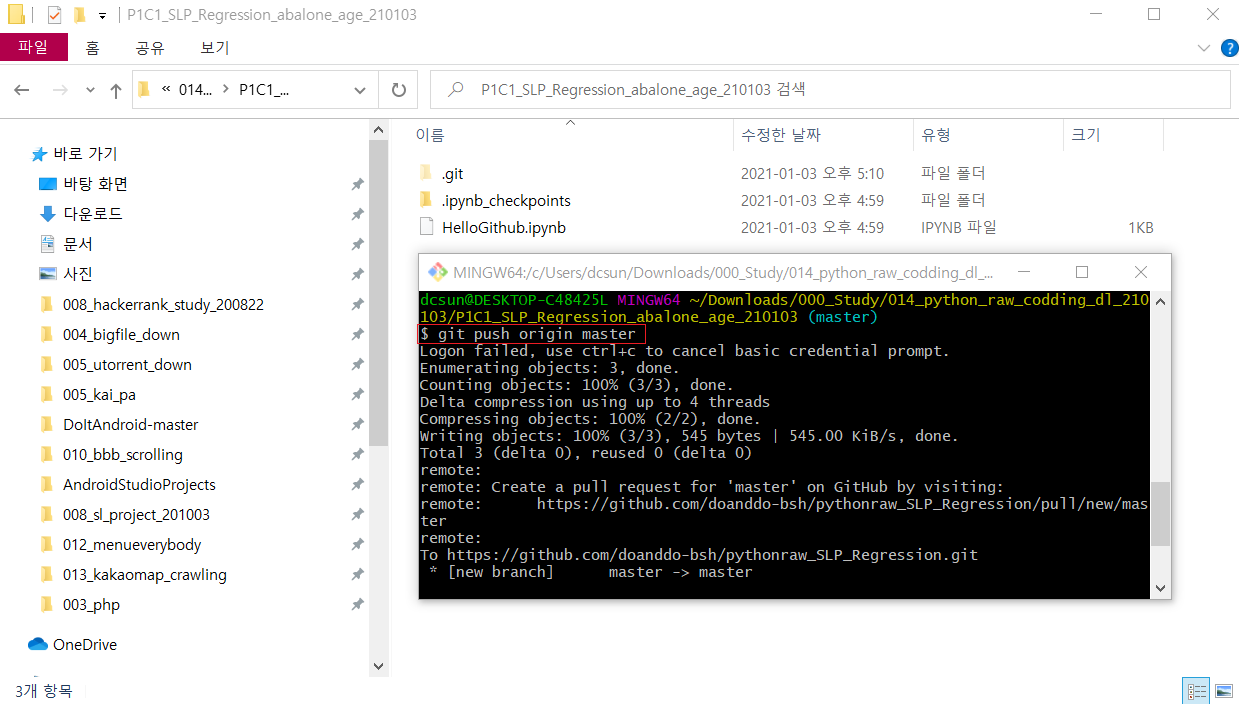Select 사진 in navigation pane
Screen dimensions: 1239x704
(x=78, y=274)
